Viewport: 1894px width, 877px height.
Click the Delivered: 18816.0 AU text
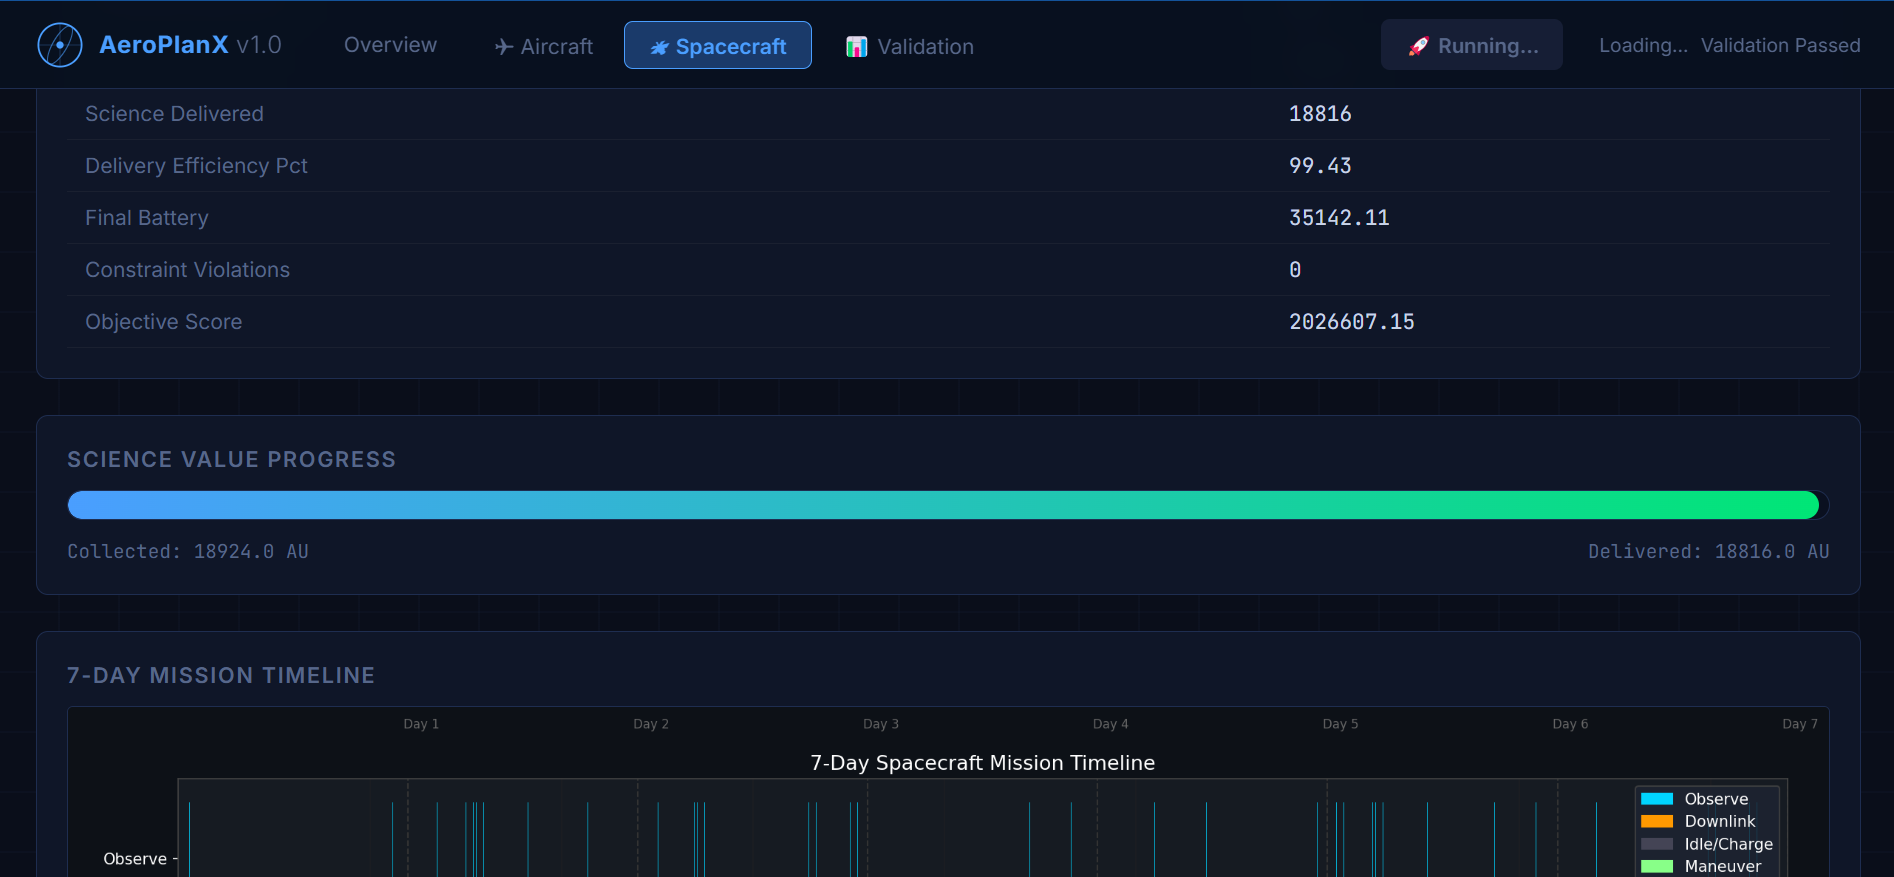pyautogui.click(x=1709, y=552)
